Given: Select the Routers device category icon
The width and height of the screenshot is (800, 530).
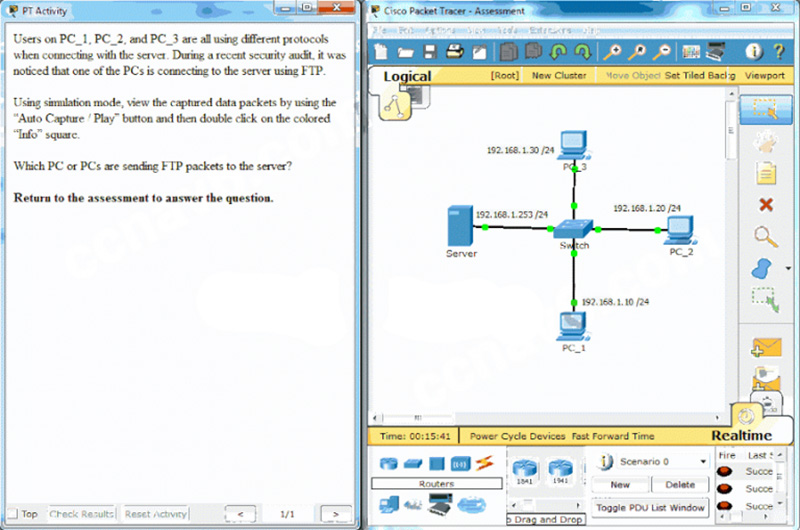Looking at the screenshot, I should (x=389, y=463).
